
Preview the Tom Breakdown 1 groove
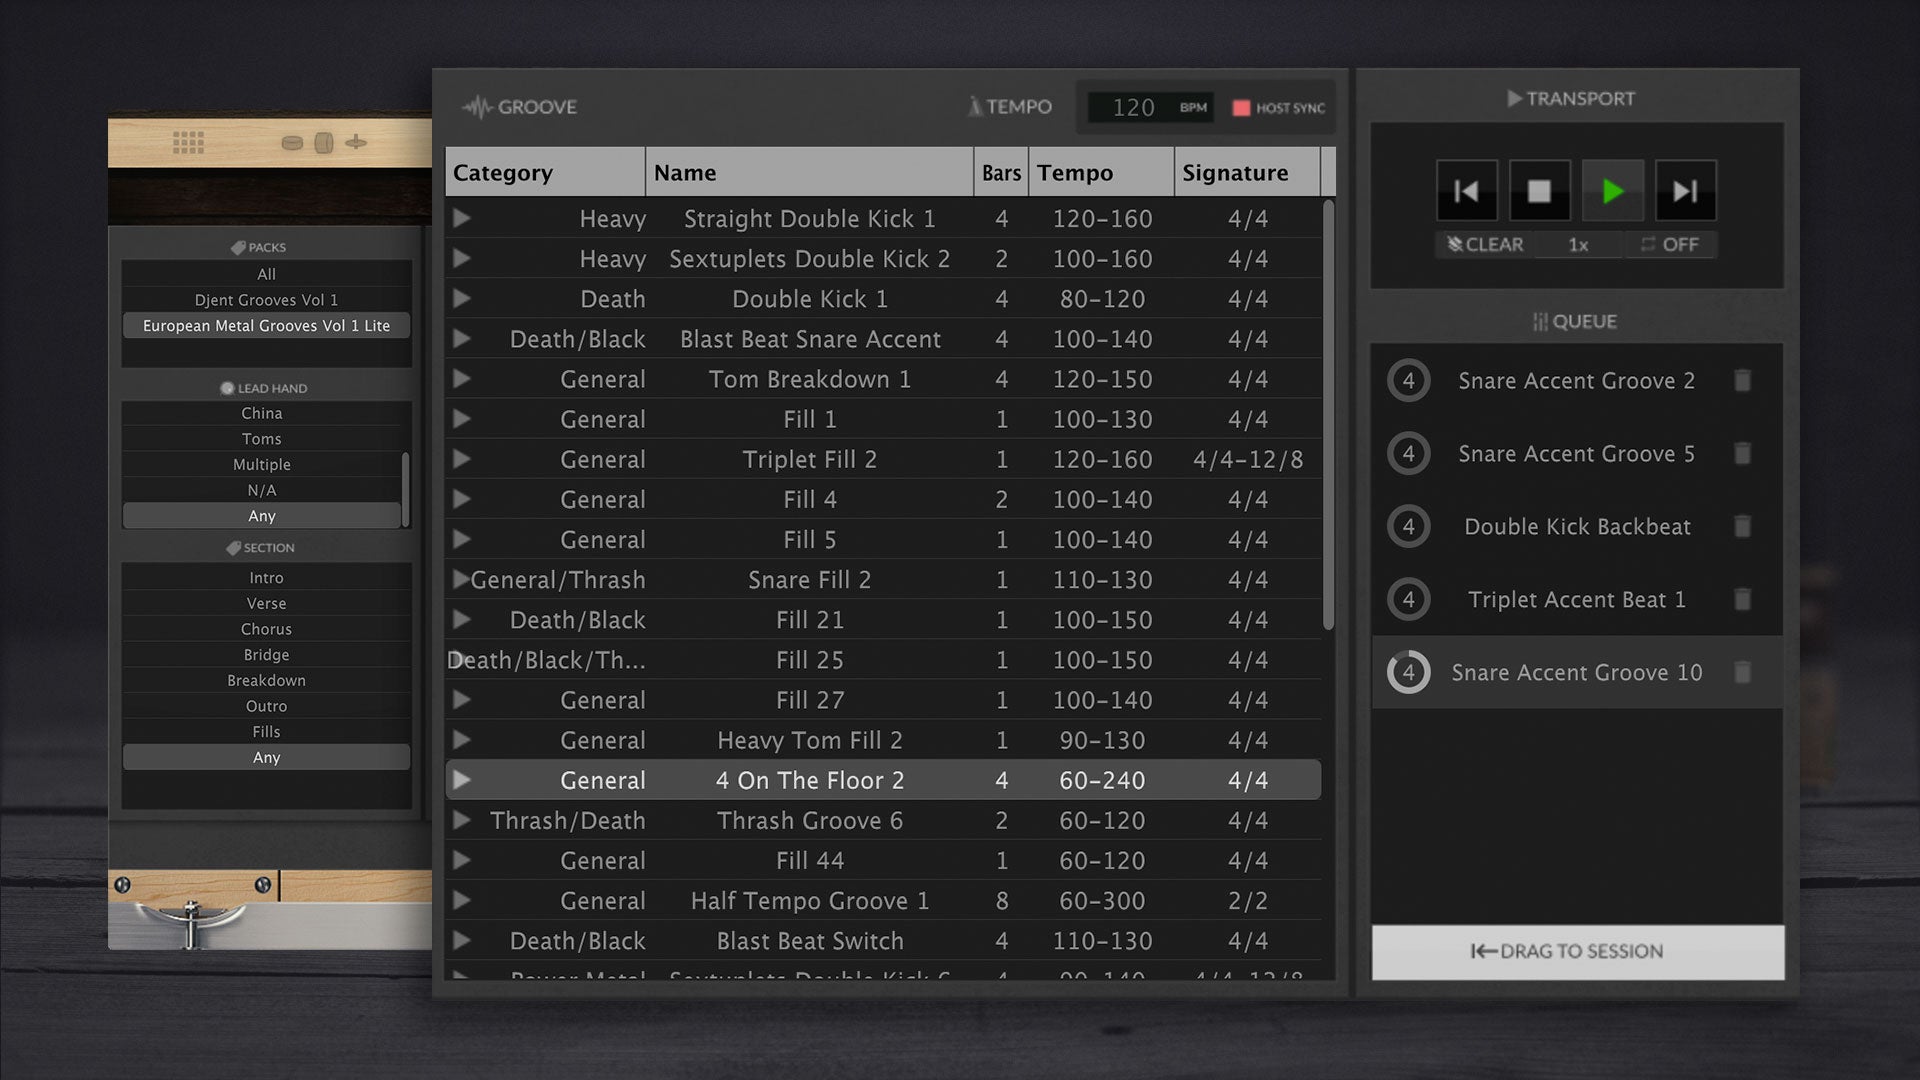pyautogui.click(x=461, y=379)
